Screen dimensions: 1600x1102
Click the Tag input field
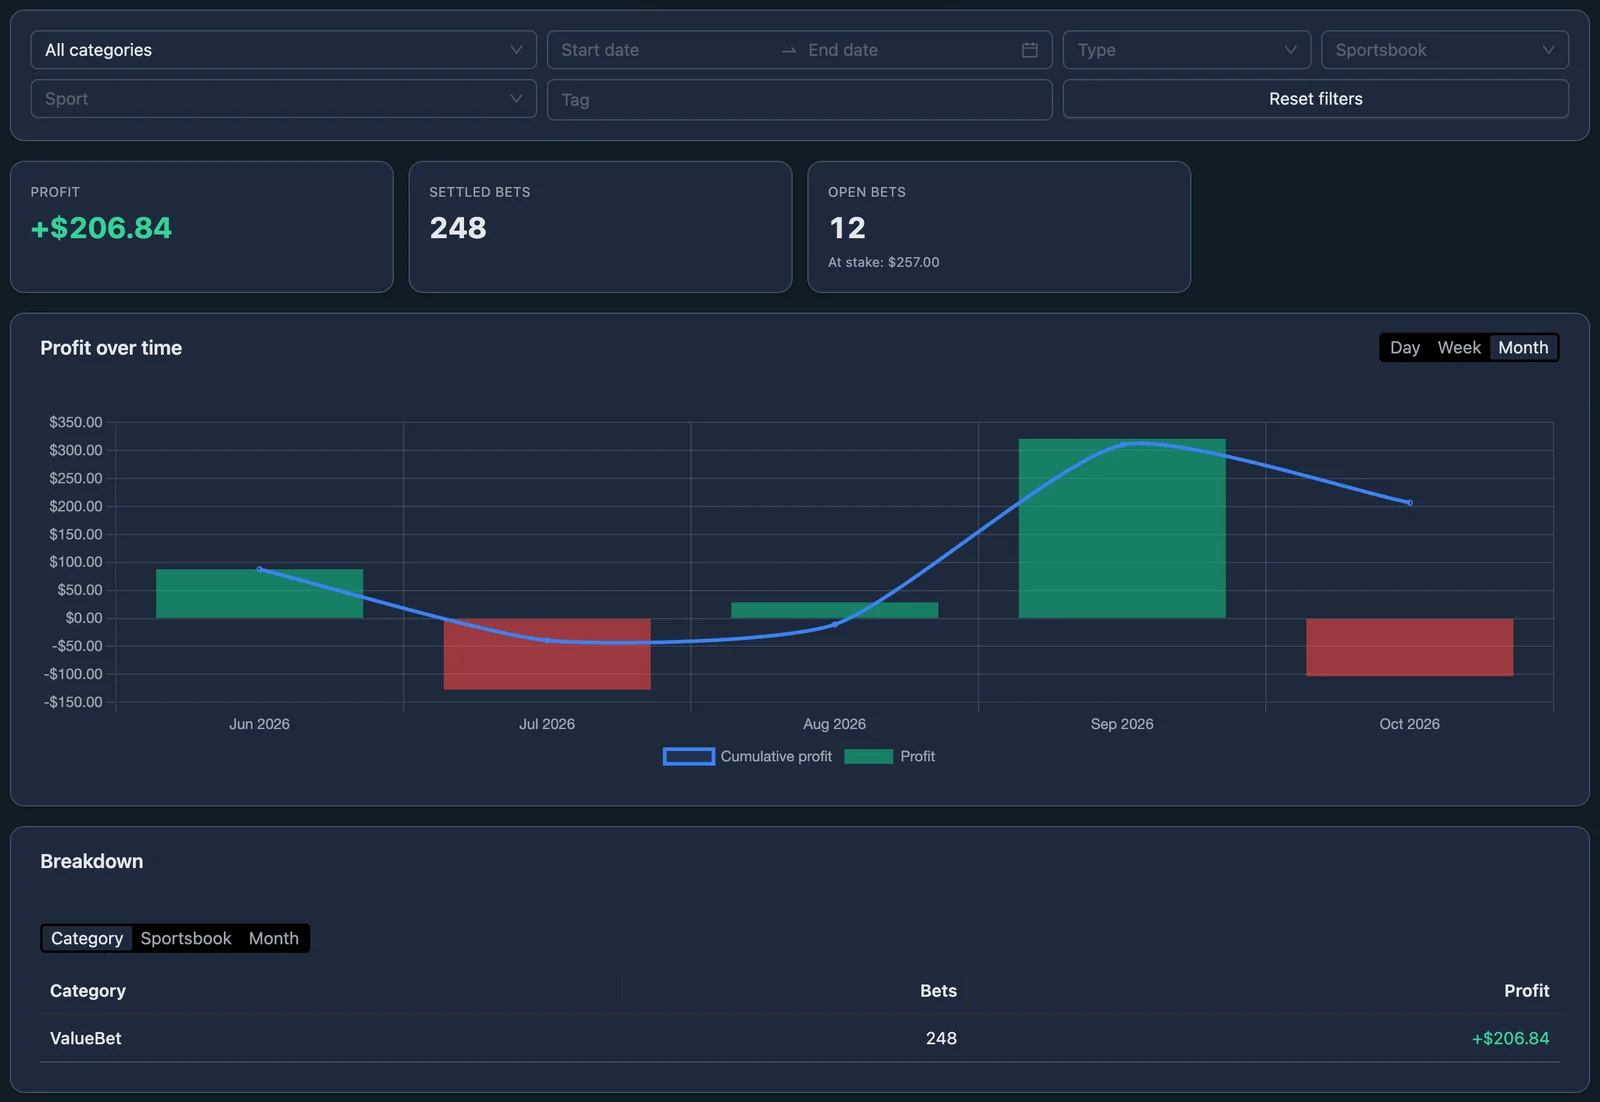[799, 100]
